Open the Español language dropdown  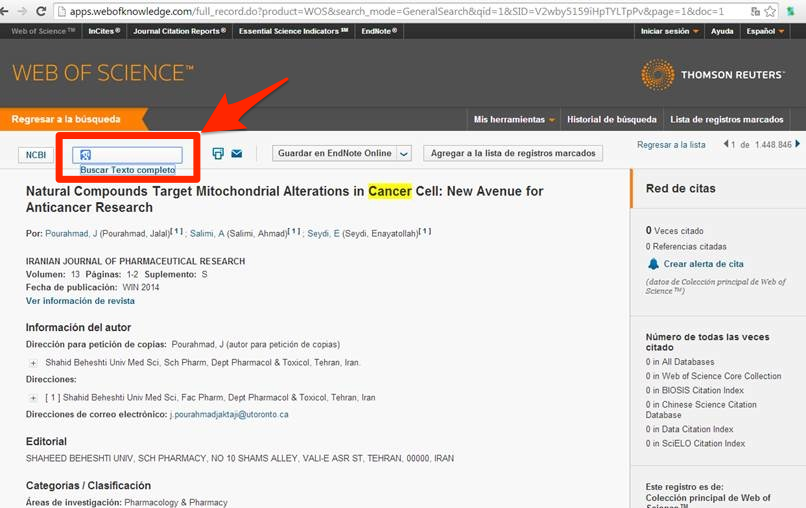pyautogui.click(x=765, y=31)
